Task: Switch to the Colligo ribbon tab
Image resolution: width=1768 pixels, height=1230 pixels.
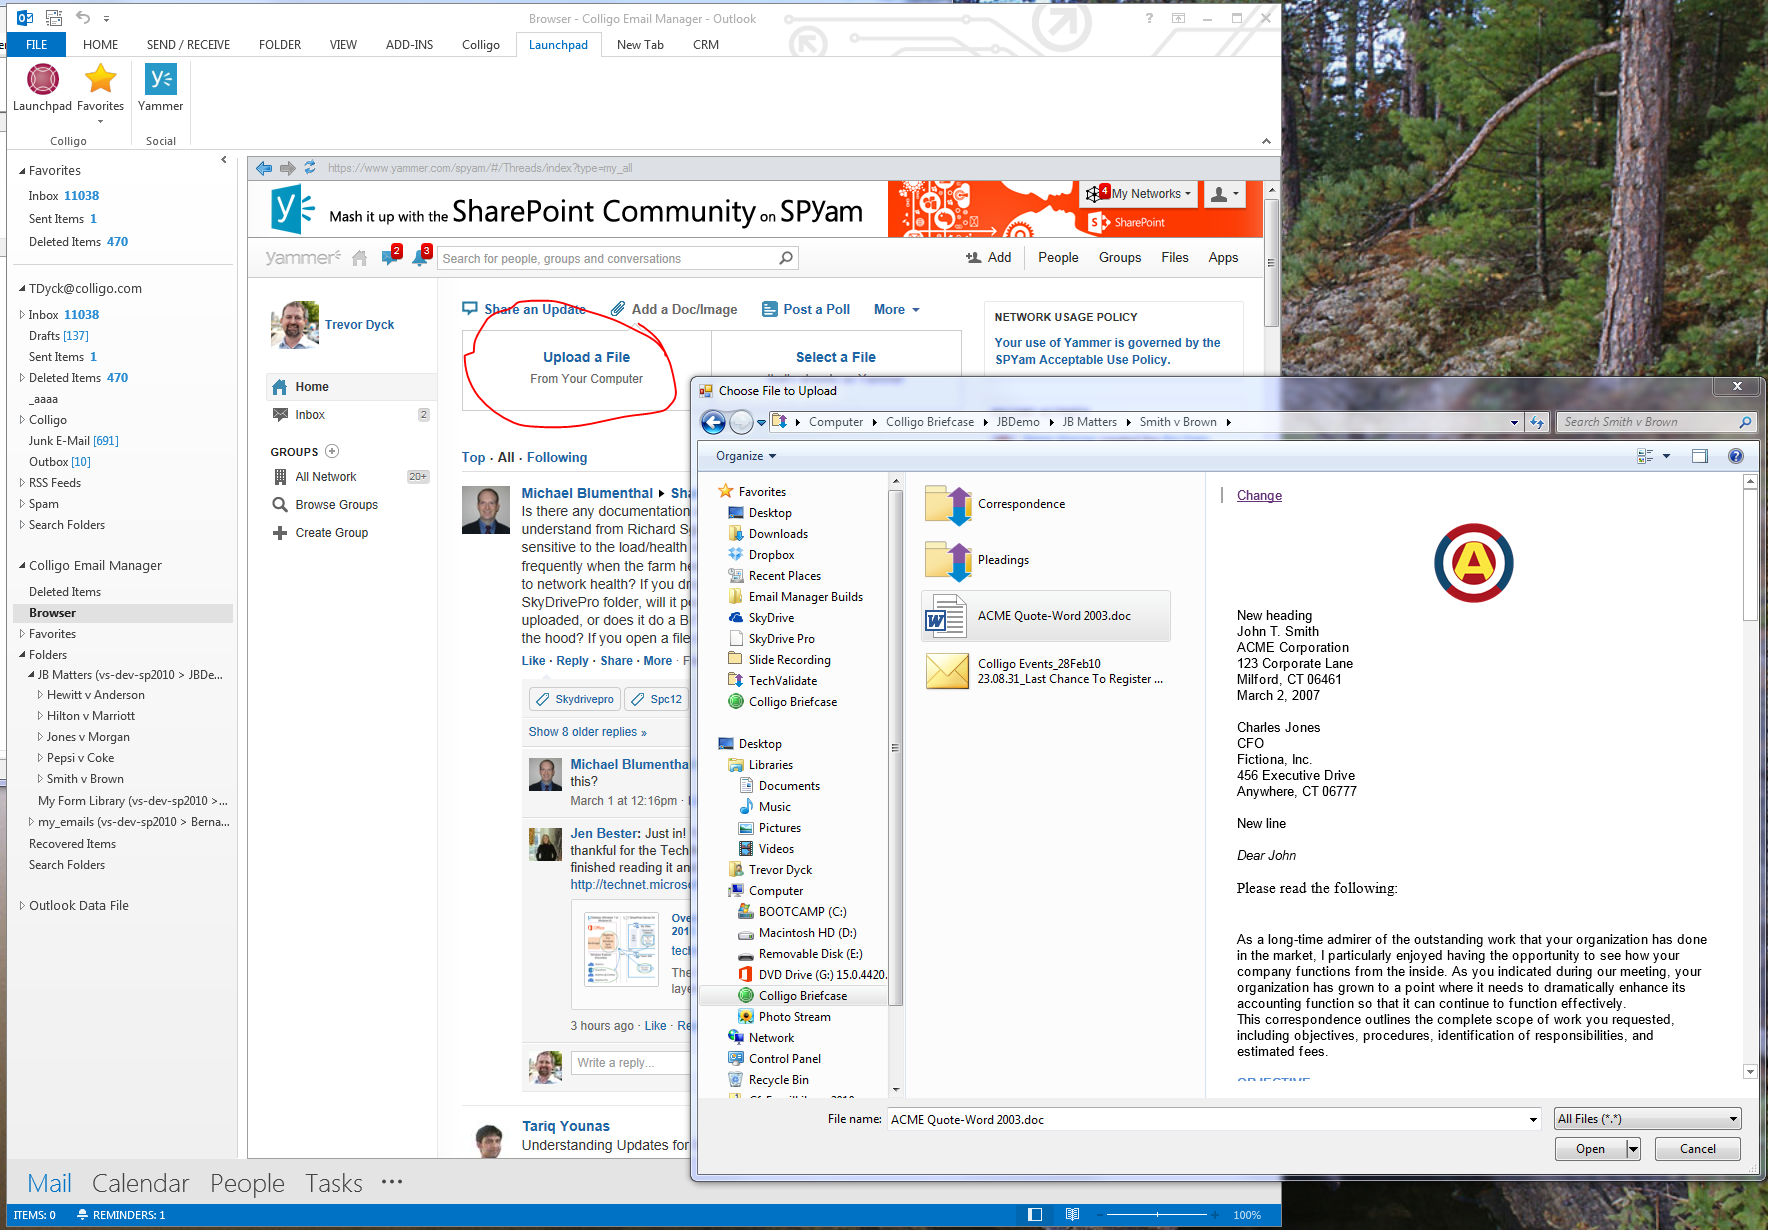Action: (x=480, y=45)
